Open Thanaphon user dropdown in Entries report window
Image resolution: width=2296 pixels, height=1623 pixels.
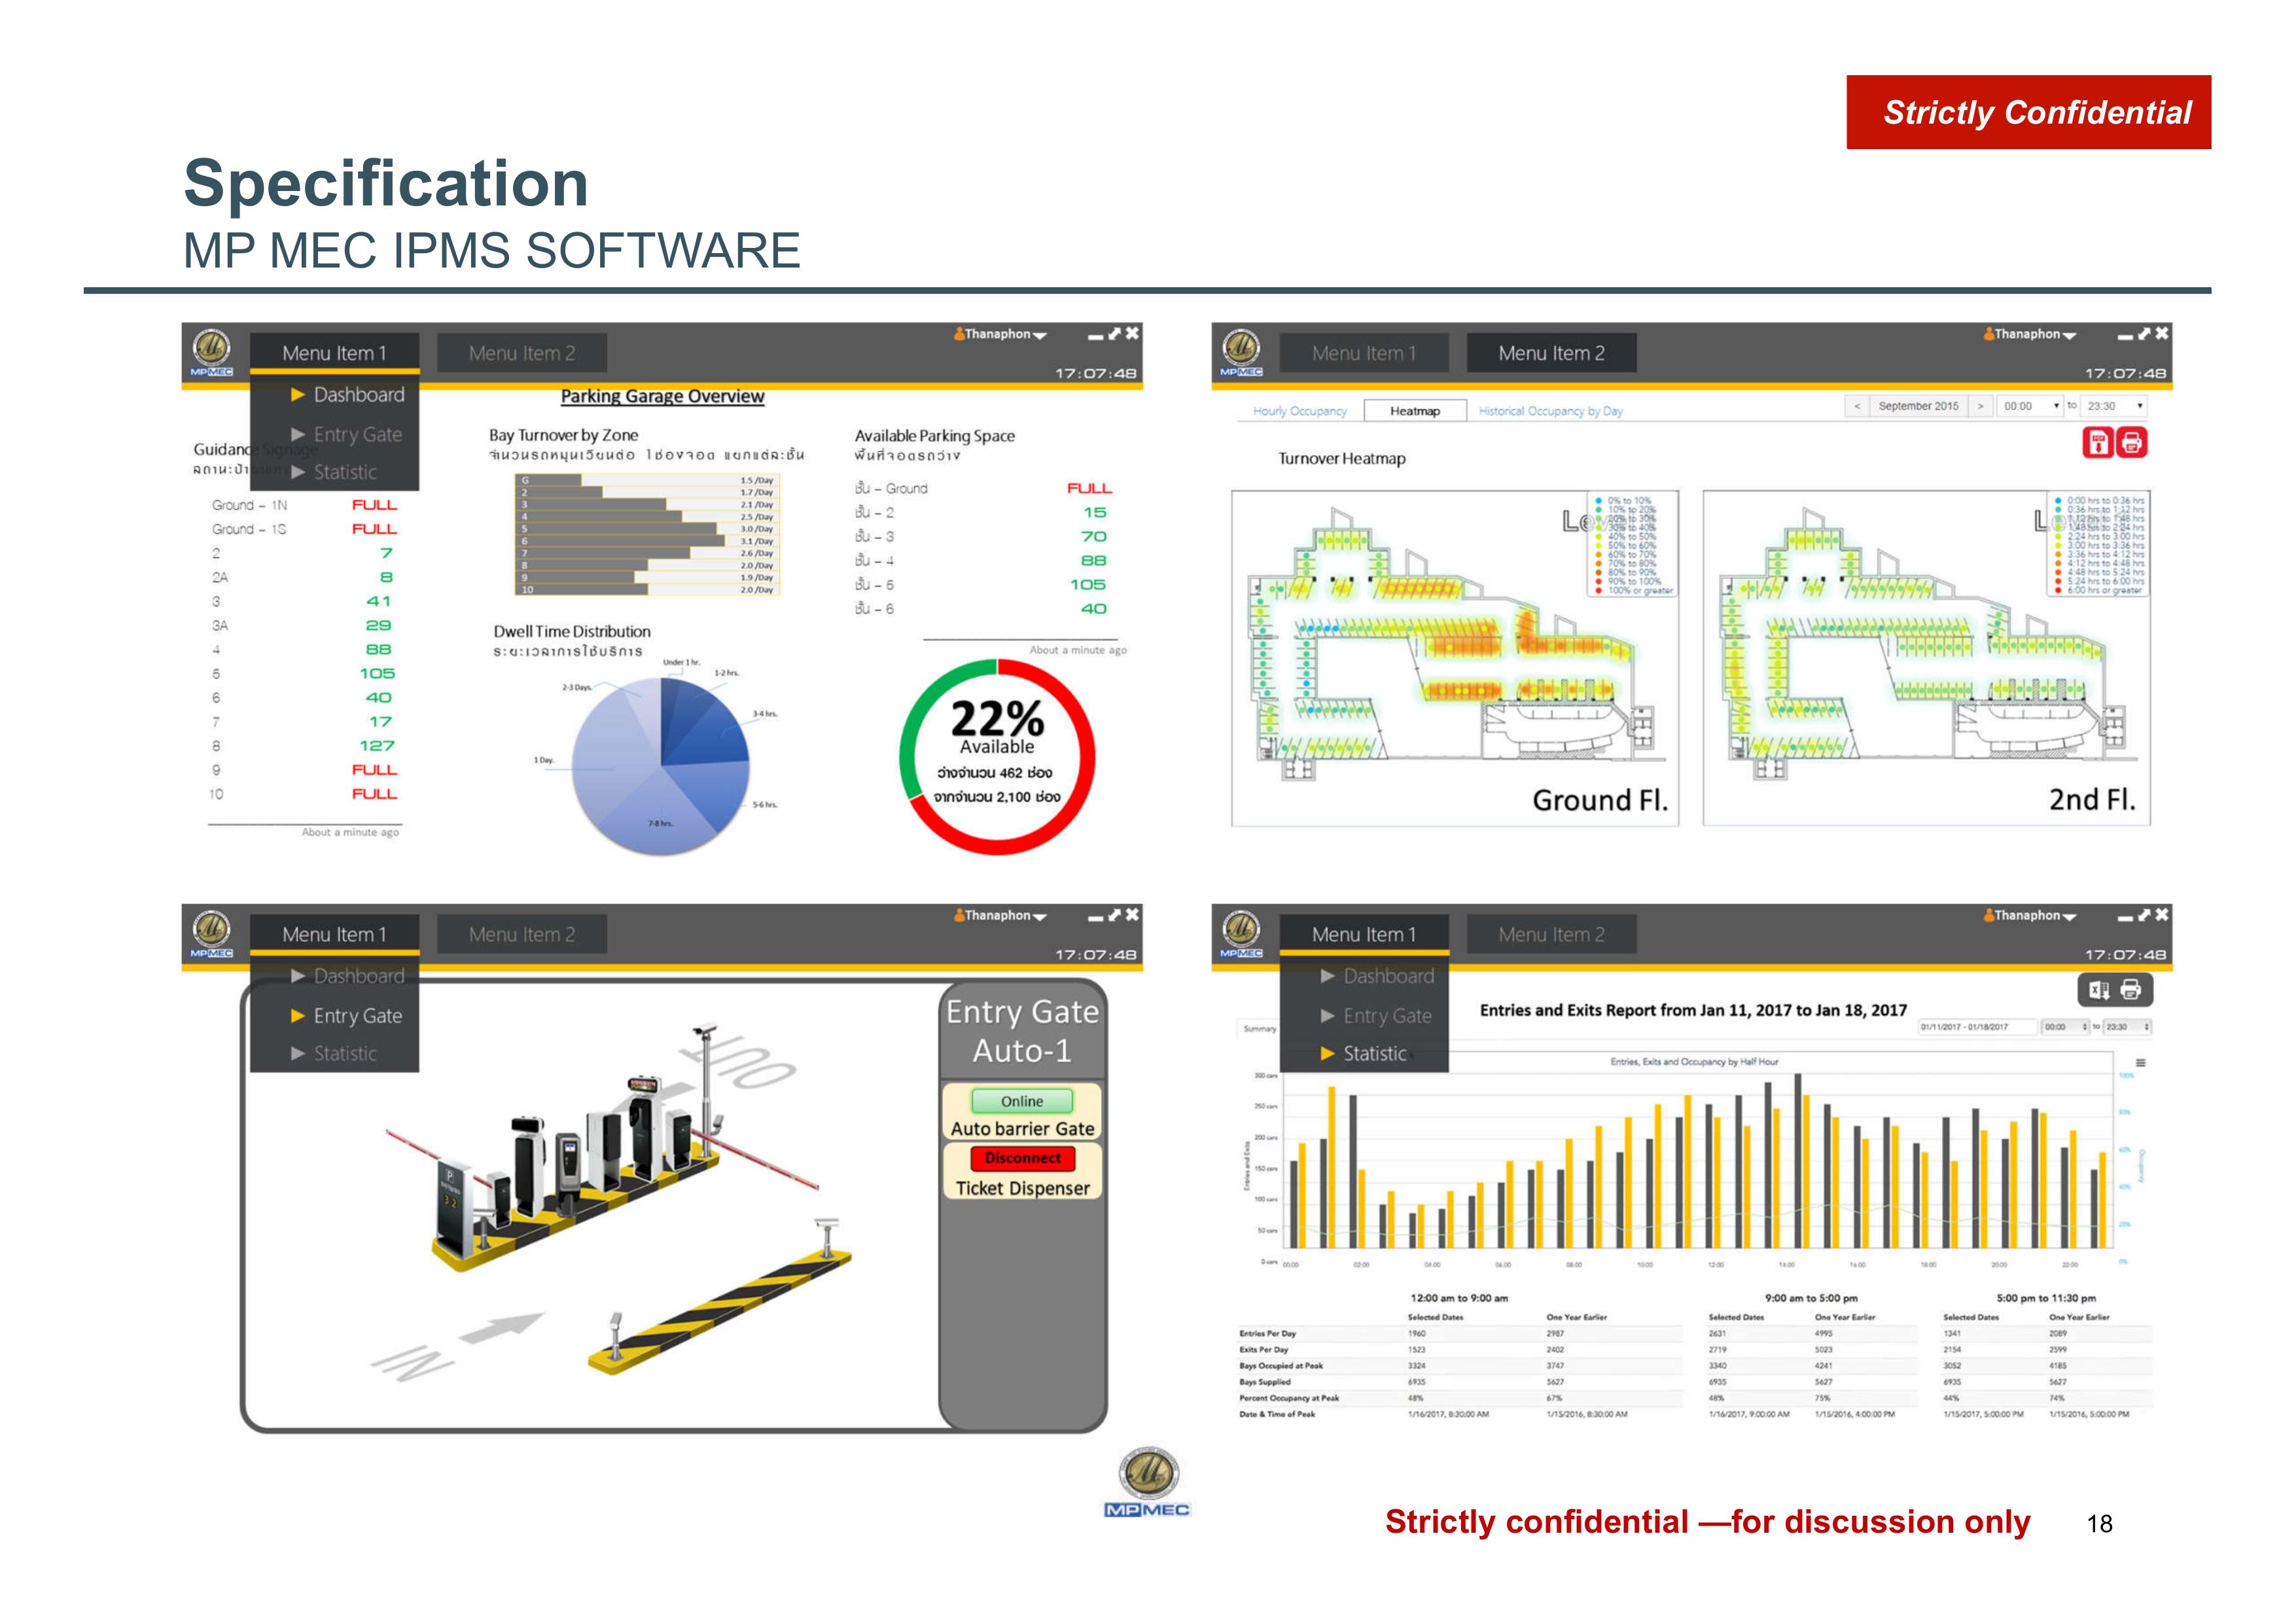click(2070, 917)
